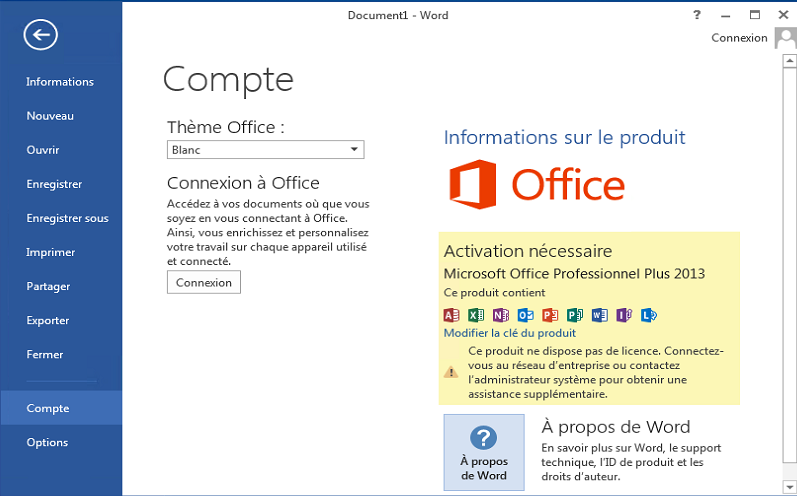Click the Lync app icon
This screenshot has width=797, height=496.
(x=649, y=315)
